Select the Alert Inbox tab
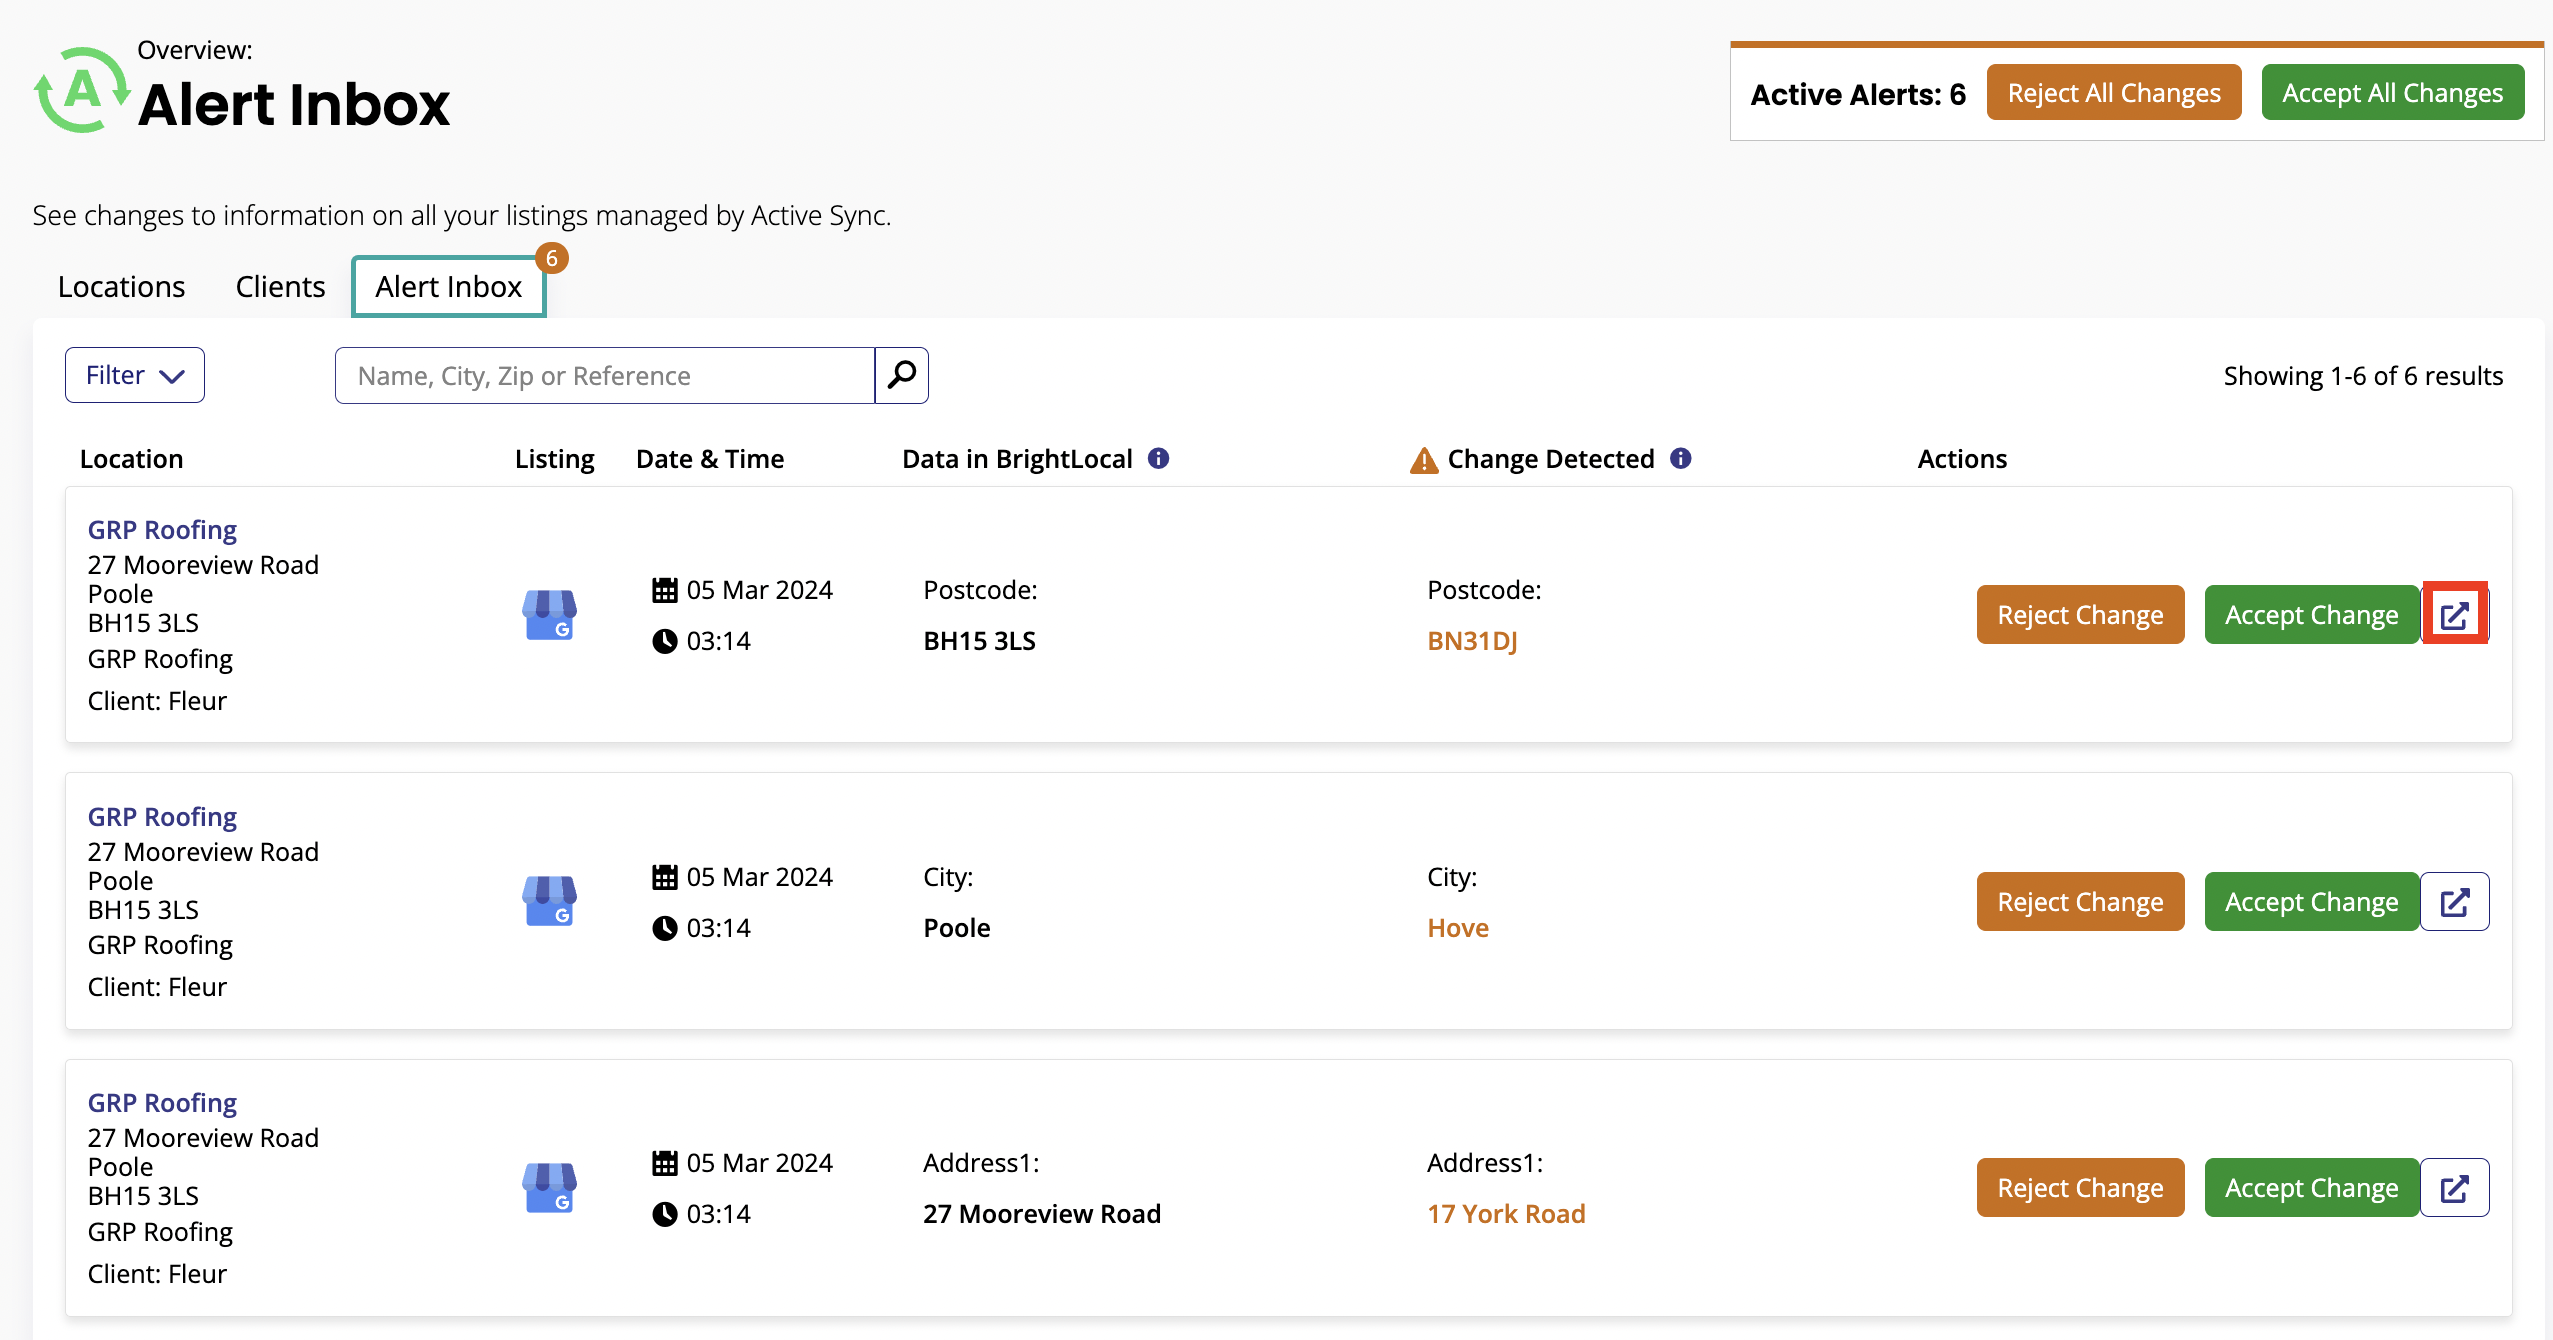 [x=448, y=287]
